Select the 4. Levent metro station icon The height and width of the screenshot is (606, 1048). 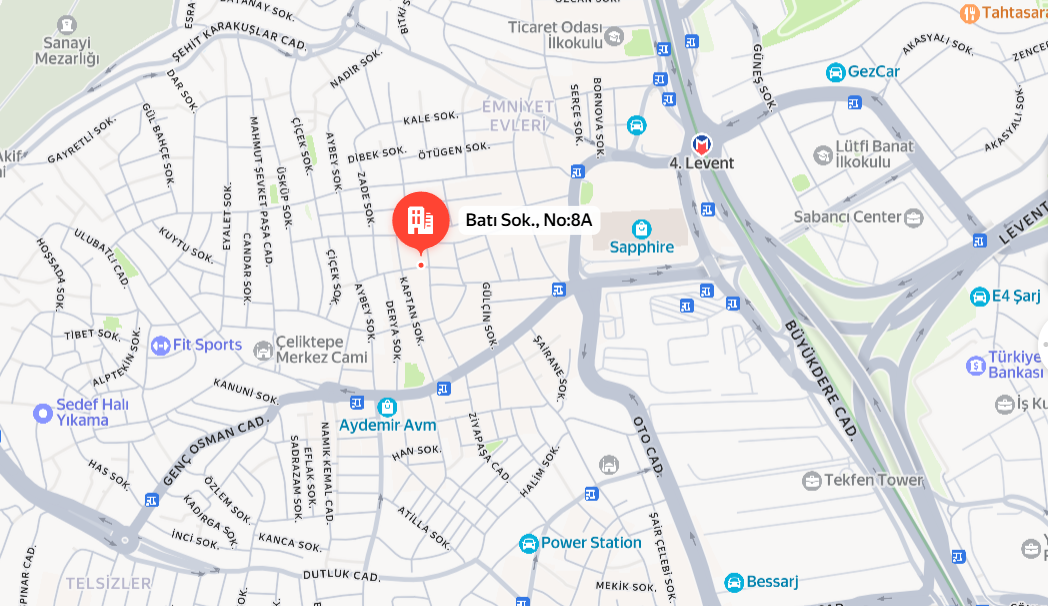701,144
